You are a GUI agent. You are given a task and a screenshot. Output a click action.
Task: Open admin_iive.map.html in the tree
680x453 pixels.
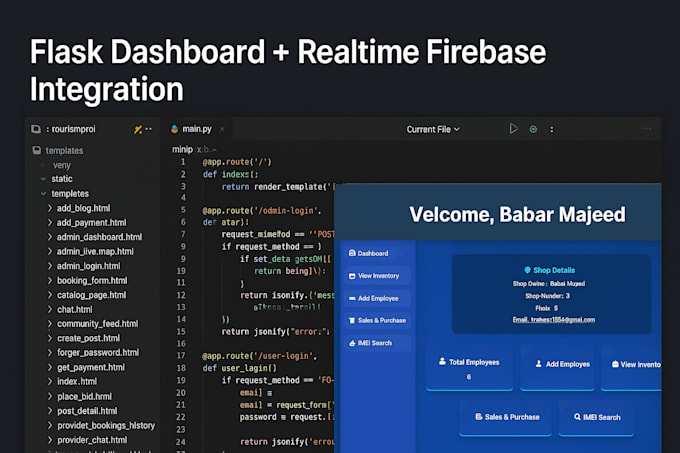pos(95,251)
